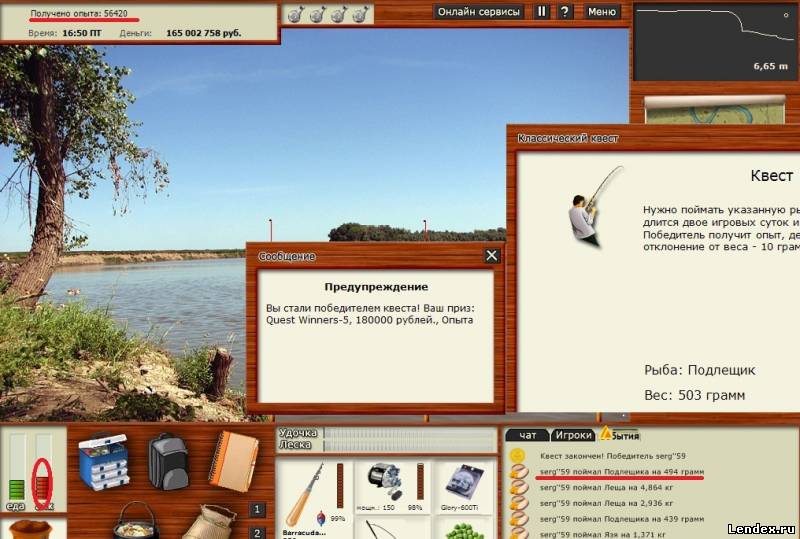The image size is (800, 539).
Task: Open the Онлайн сервисы menu
Action: [479, 11]
